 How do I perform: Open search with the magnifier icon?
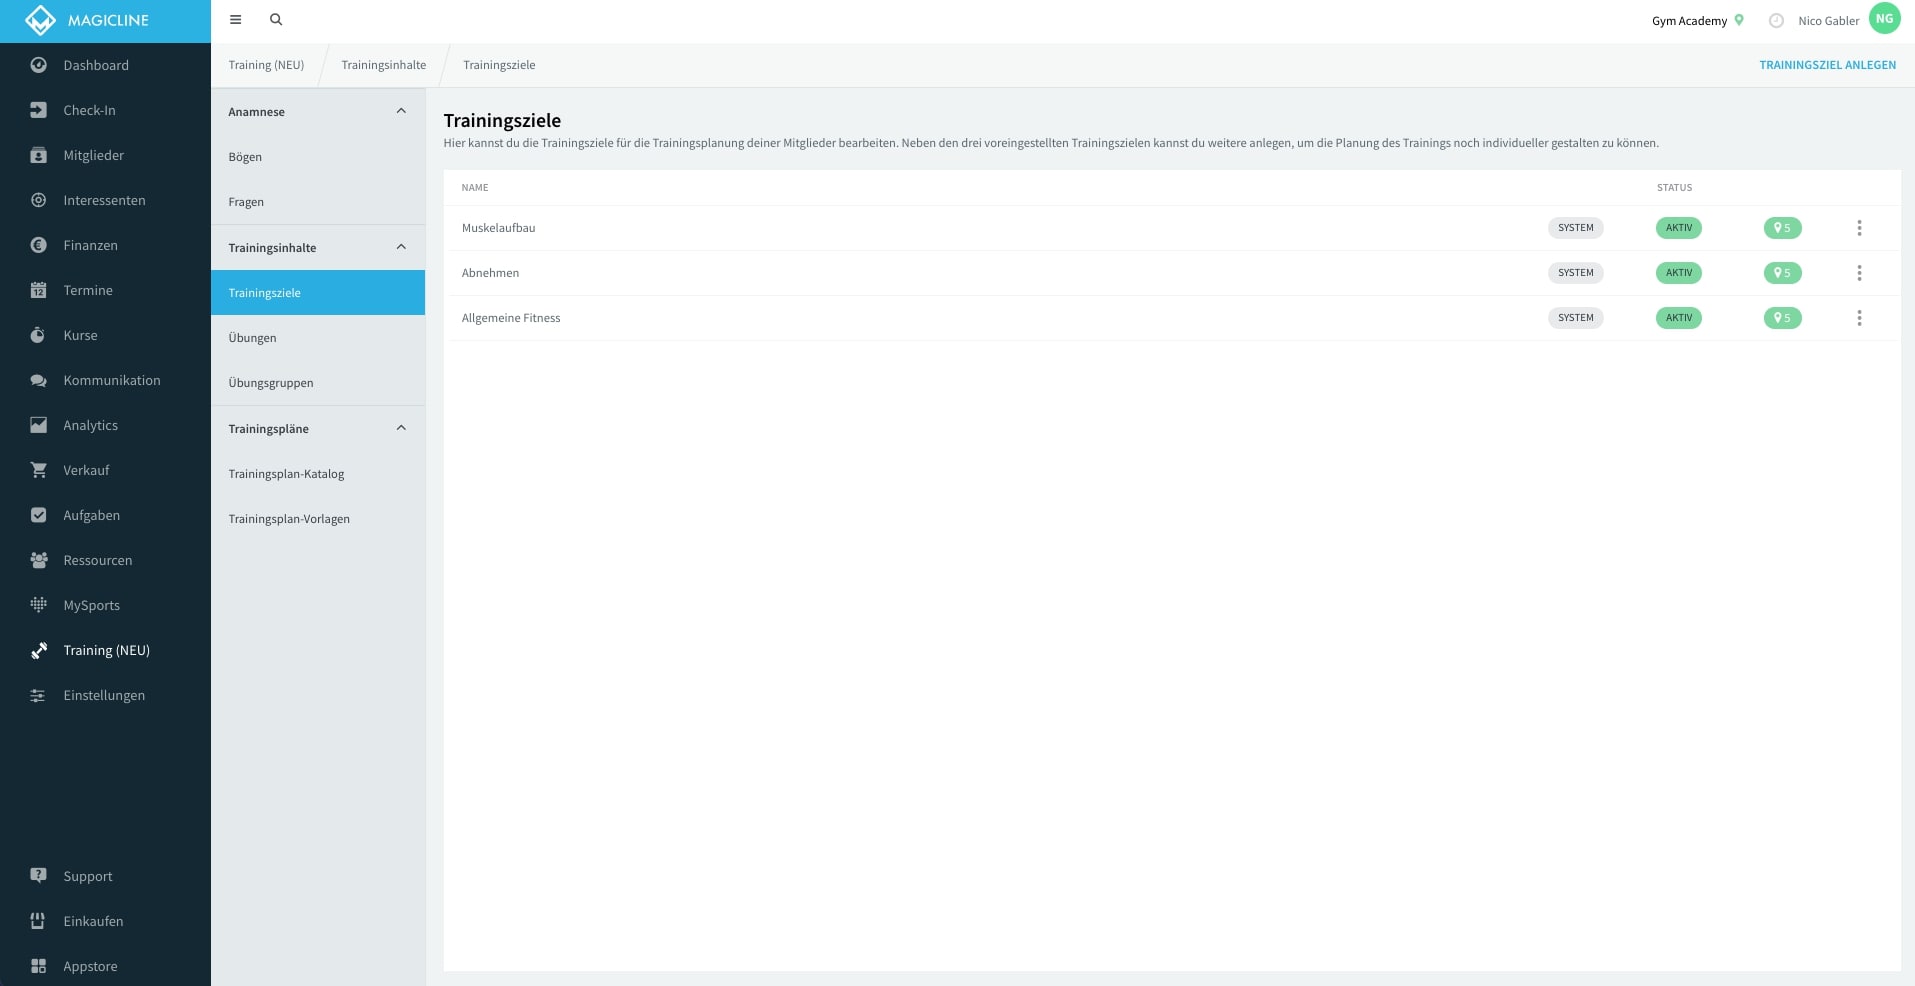pyautogui.click(x=276, y=20)
